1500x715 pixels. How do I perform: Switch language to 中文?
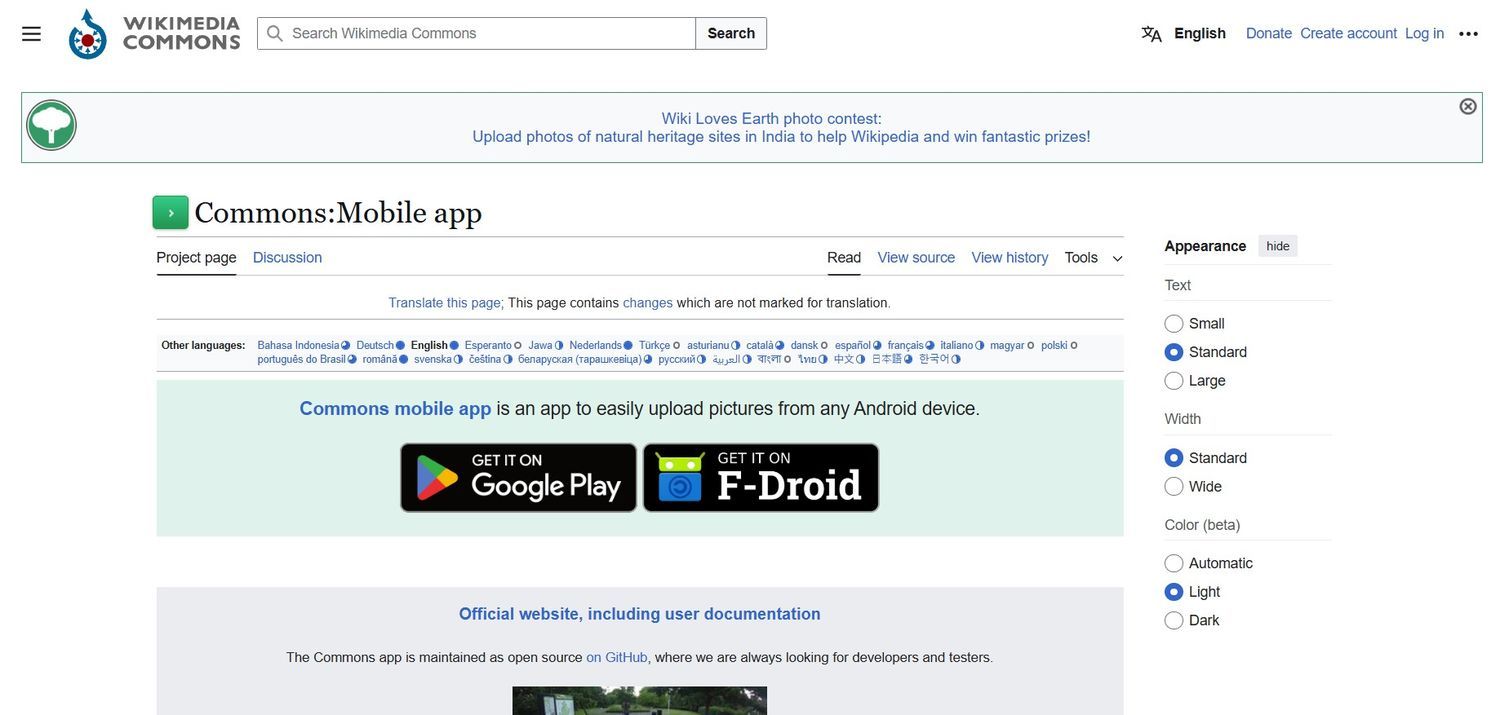click(x=844, y=359)
